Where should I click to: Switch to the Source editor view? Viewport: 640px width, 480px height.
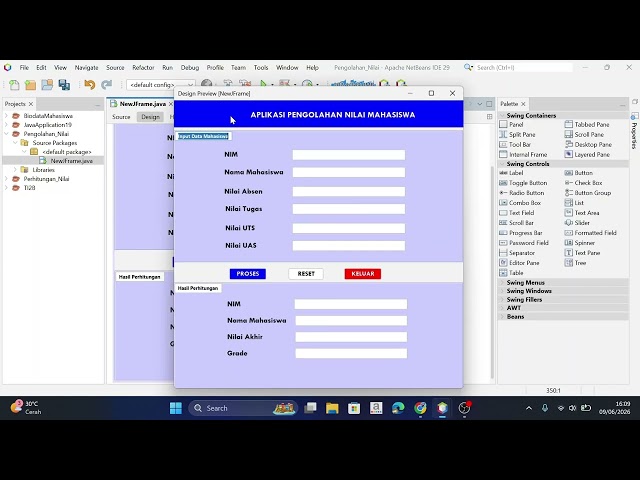pyautogui.click(x=121, y=117)
